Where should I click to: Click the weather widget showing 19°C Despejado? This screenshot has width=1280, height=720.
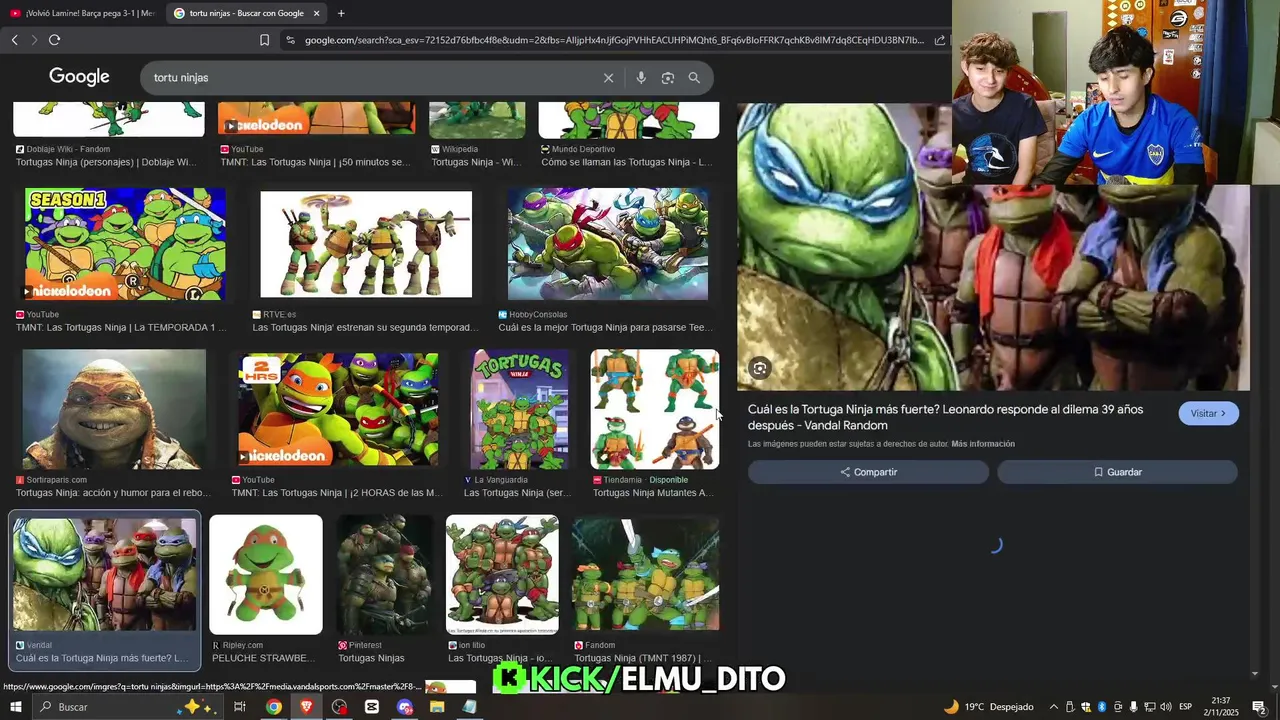989,707
